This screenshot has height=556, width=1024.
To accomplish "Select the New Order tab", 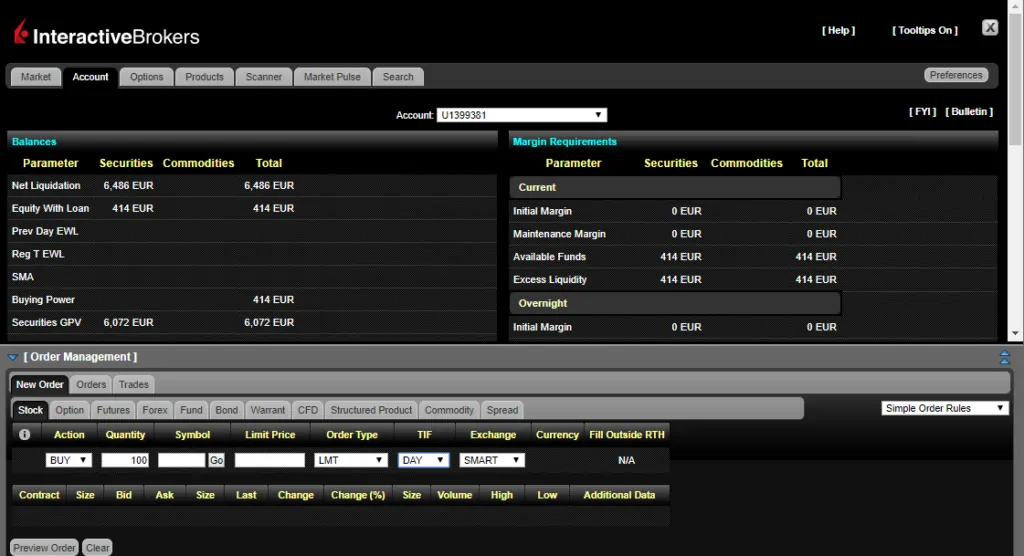I will 40,384.
